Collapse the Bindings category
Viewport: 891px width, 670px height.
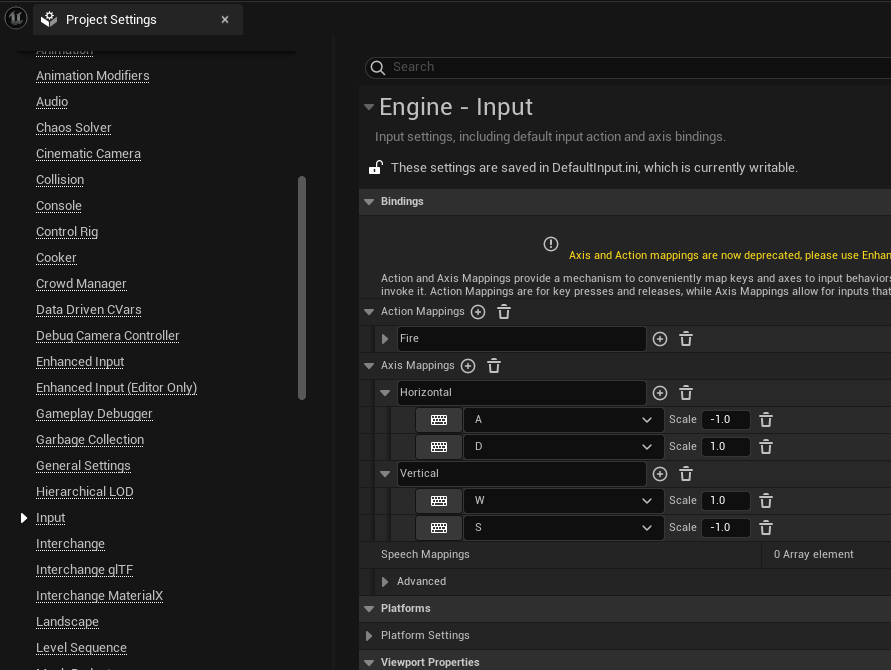click(x=369, y=202)
